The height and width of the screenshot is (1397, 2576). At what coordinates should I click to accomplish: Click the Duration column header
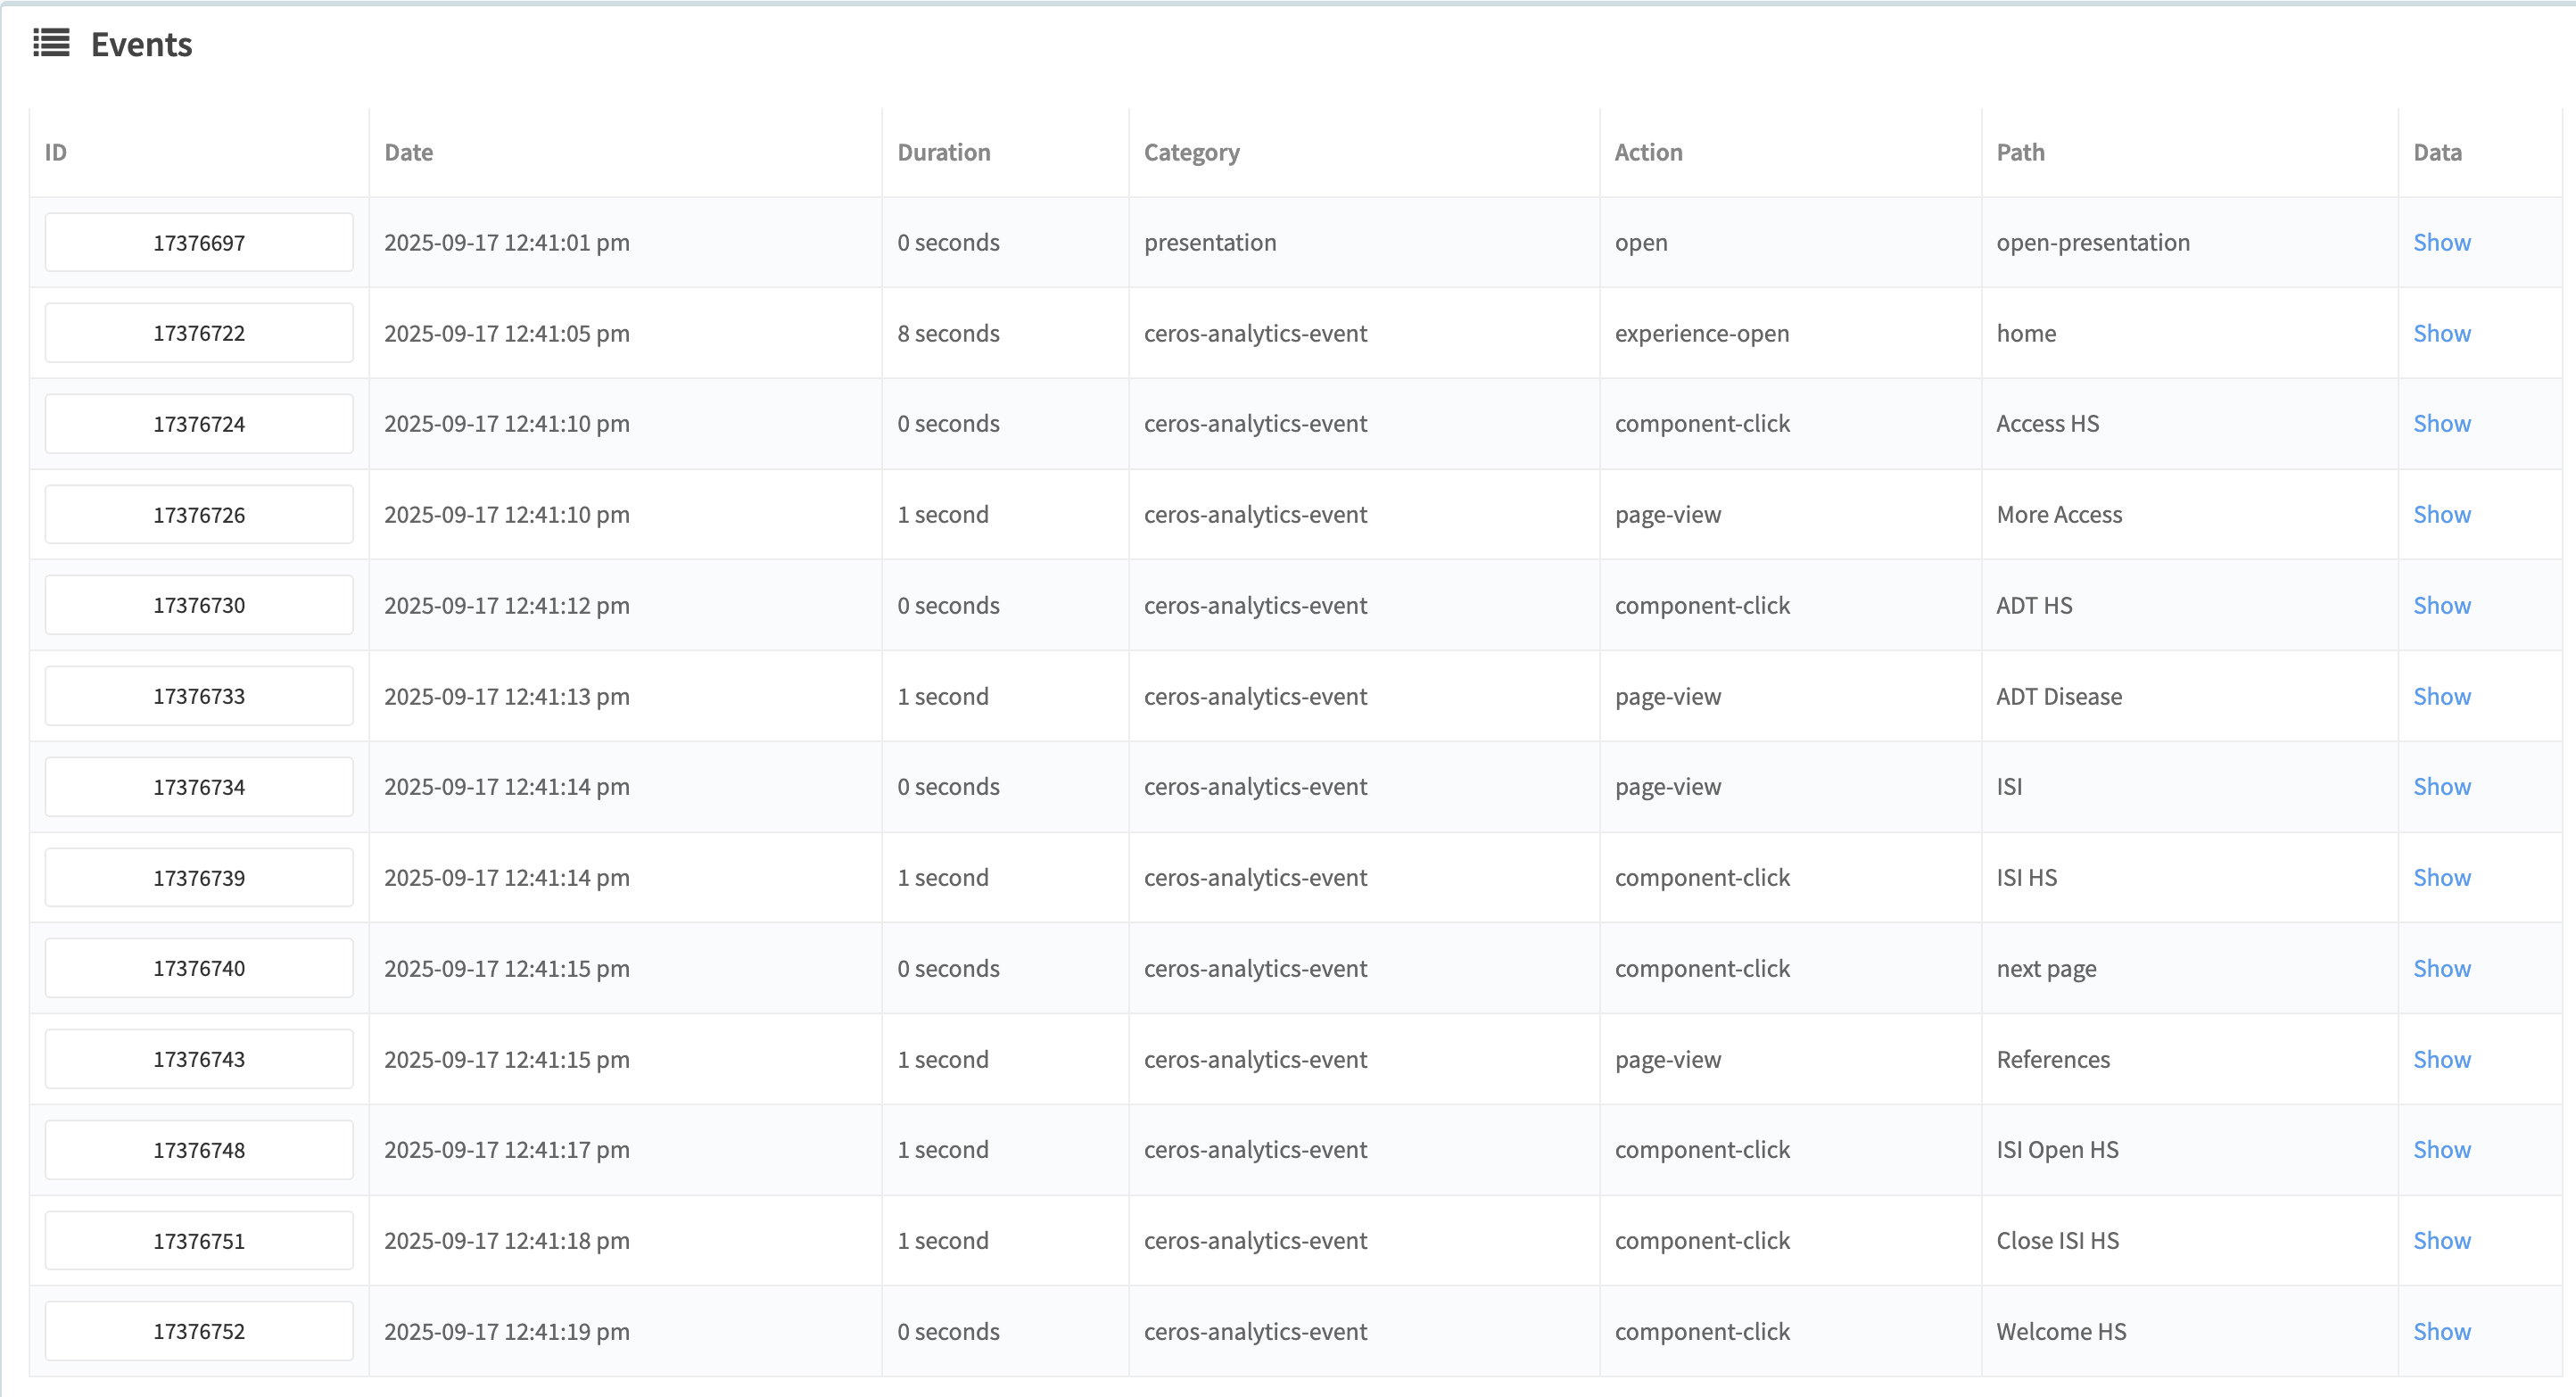point(943,152)
